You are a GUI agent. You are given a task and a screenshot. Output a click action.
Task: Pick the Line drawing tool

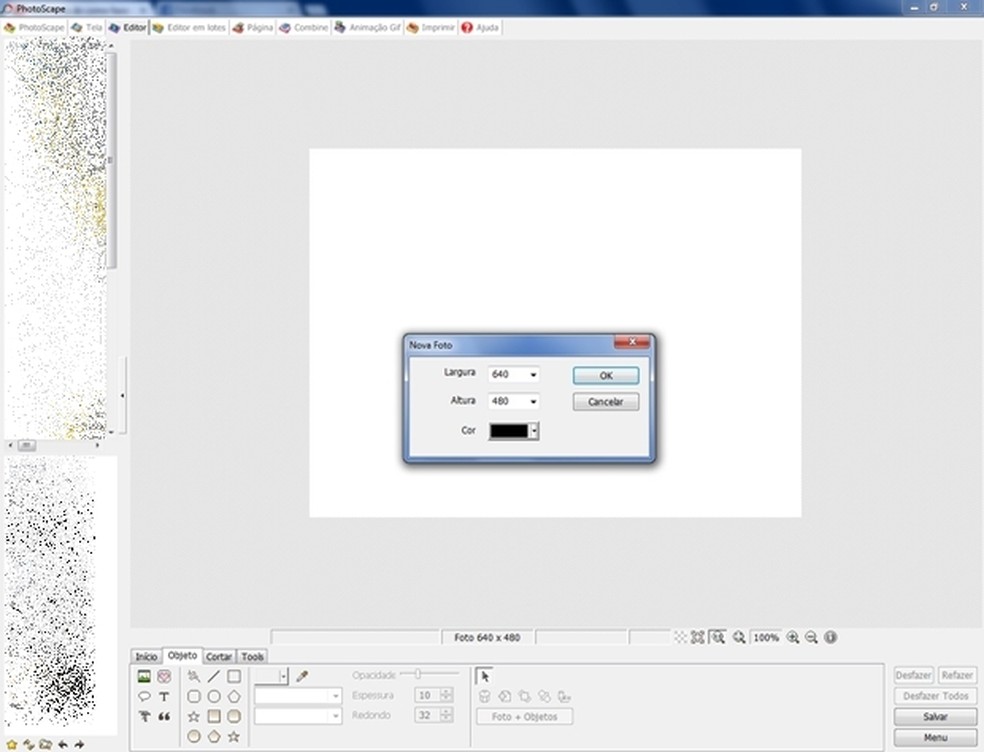(x=214, y=676)
